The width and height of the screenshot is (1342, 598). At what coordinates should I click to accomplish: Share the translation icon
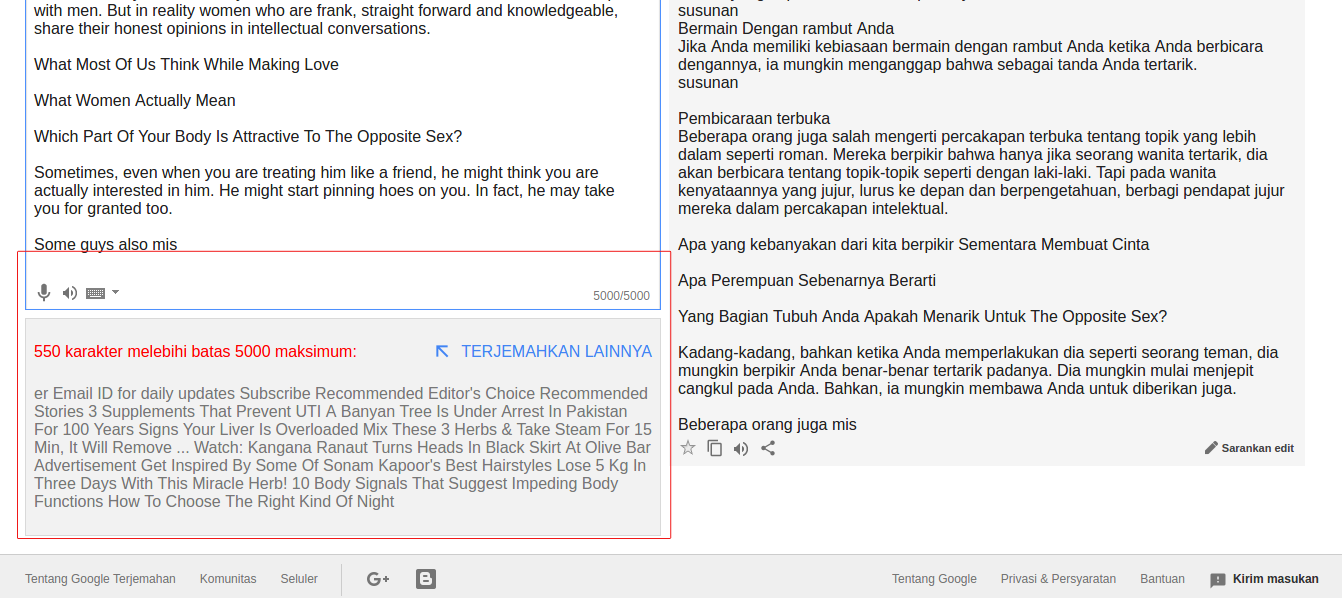pos(768,448)
